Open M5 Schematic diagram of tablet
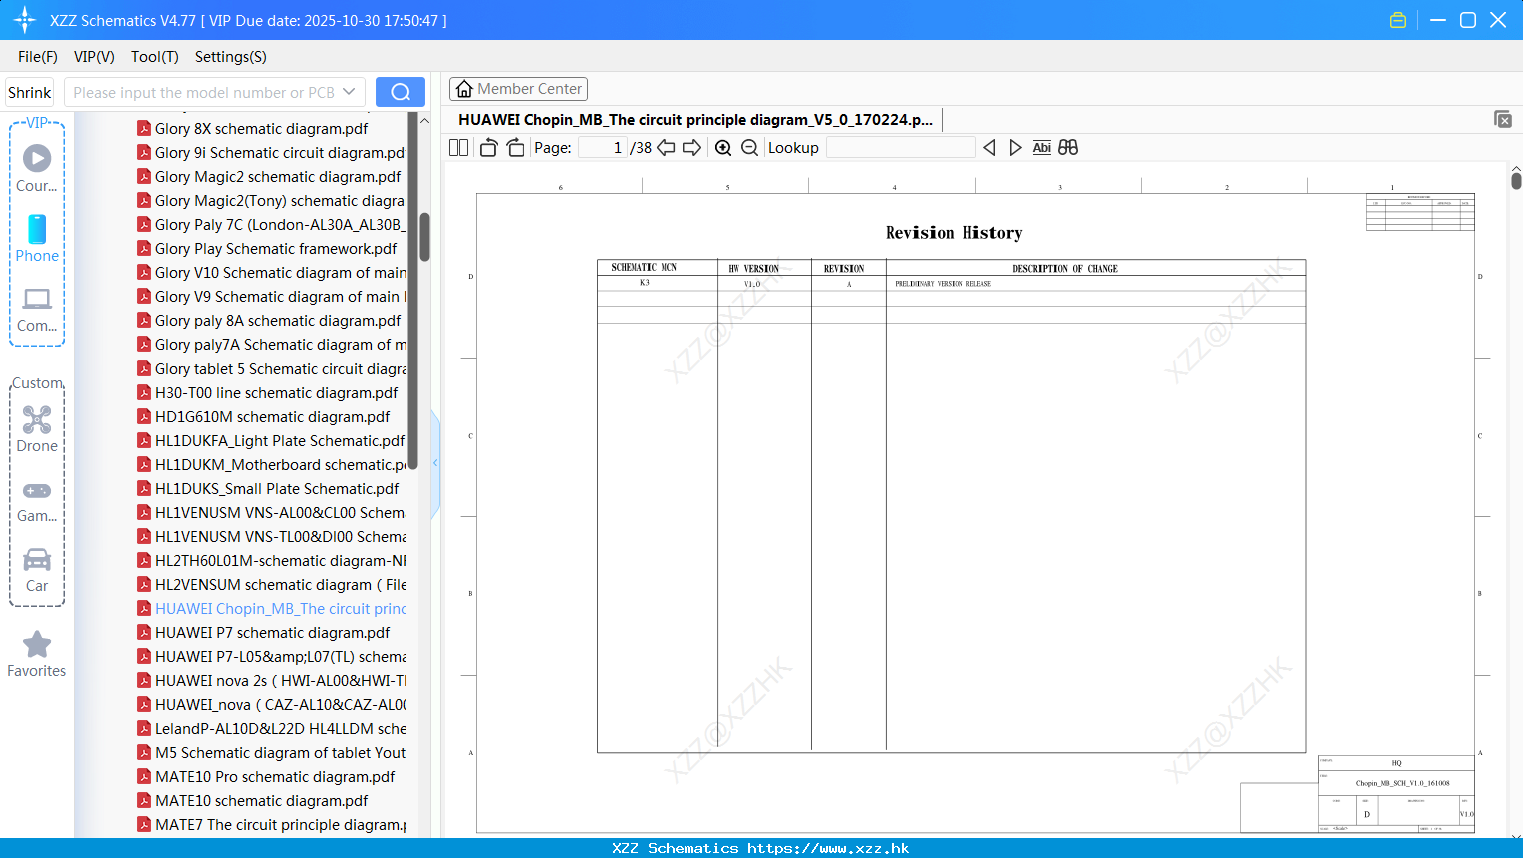Screen dimensions: 1523x858 tap(271, 752)
